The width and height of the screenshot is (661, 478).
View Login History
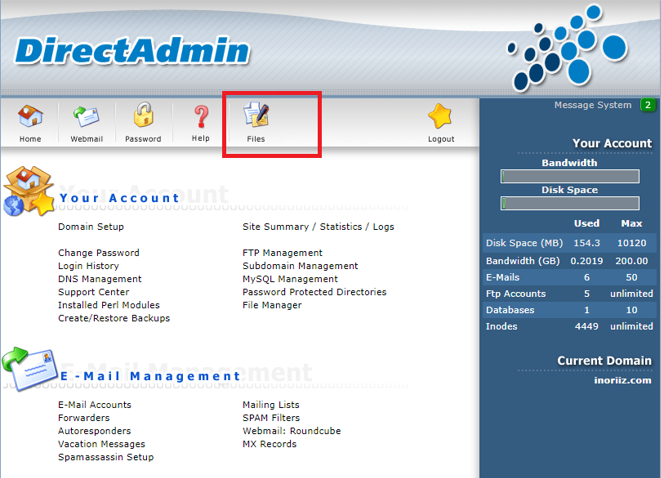(89, 266)
